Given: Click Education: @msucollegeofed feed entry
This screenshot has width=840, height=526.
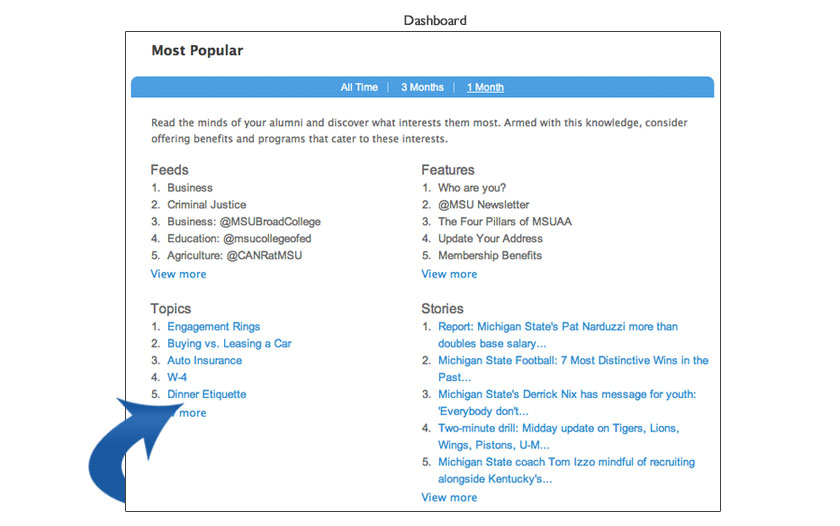Looking at the screenshot, I should [x=239, y=238].
